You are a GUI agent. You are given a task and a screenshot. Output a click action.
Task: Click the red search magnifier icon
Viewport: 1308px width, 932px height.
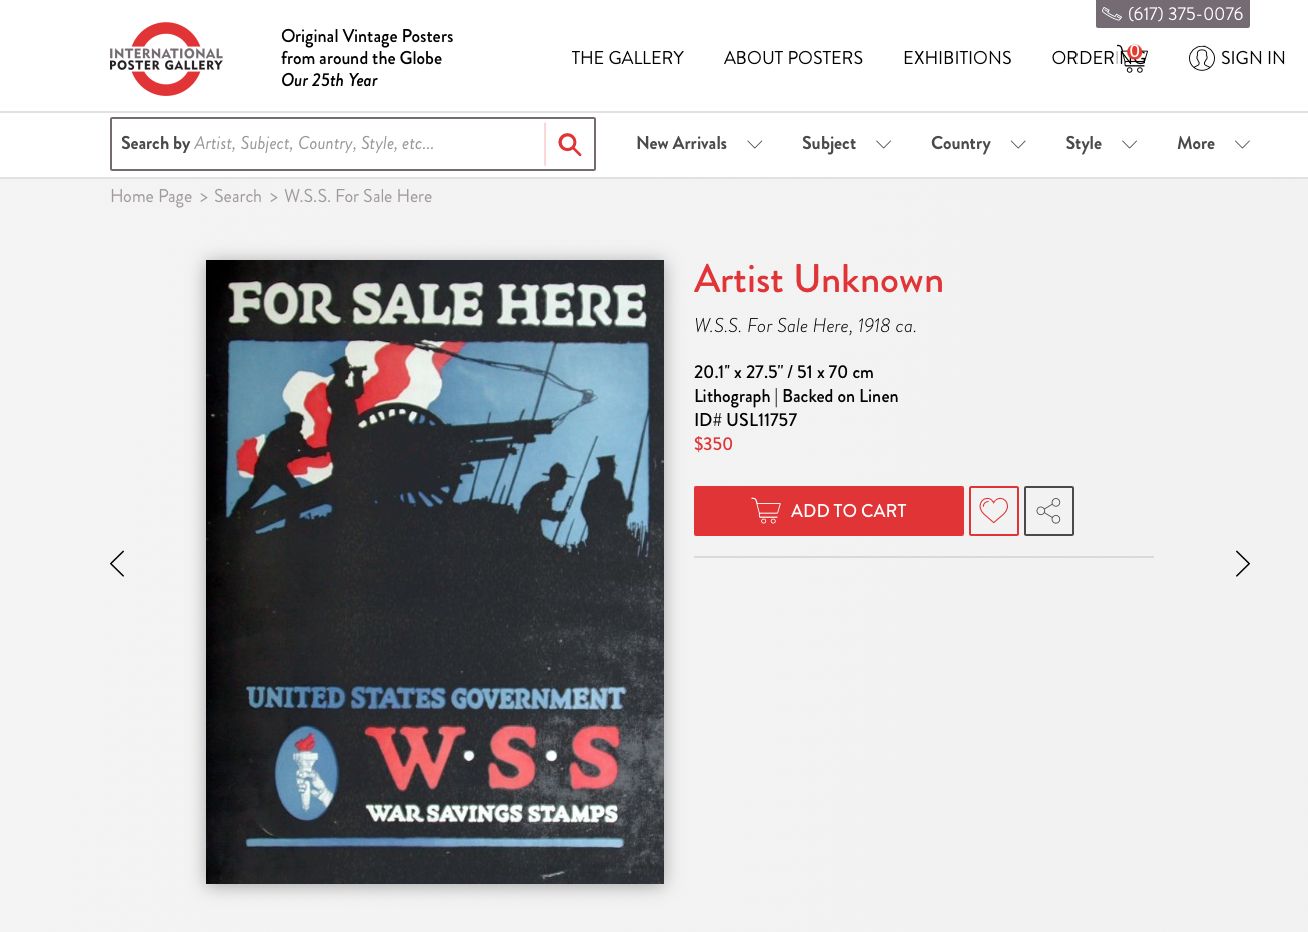coord(570,144)
